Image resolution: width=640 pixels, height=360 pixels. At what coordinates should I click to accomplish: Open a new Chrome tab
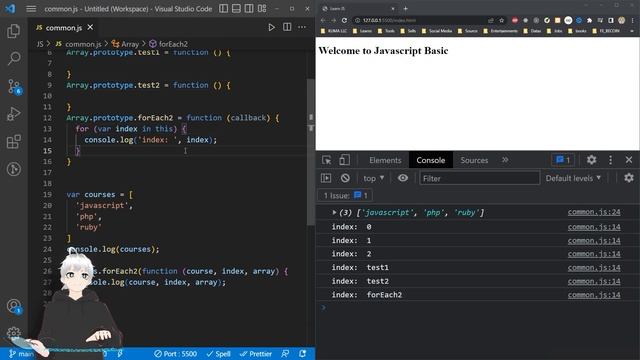click(x=405, y=8)
